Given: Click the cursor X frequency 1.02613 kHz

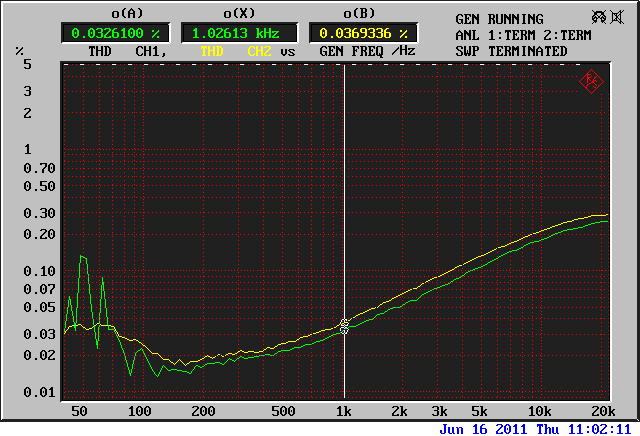Looking at the screenshot, I should point(239,33).
